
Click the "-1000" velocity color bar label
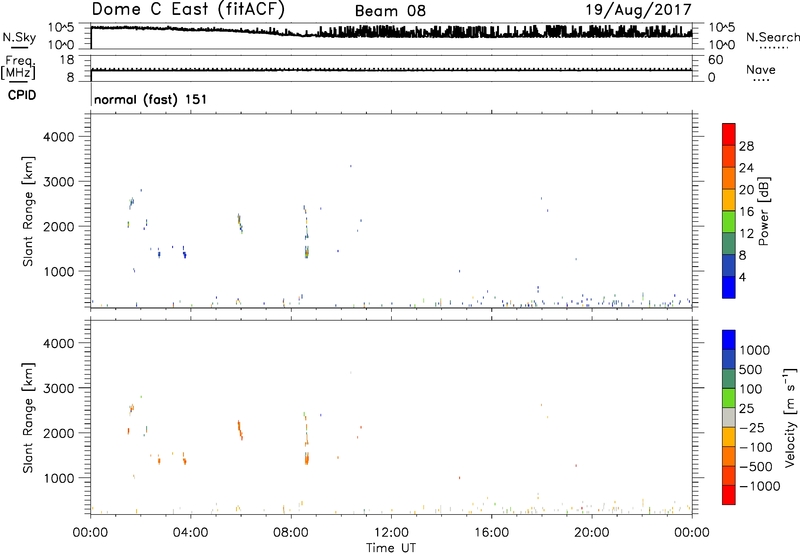(759, 486)
